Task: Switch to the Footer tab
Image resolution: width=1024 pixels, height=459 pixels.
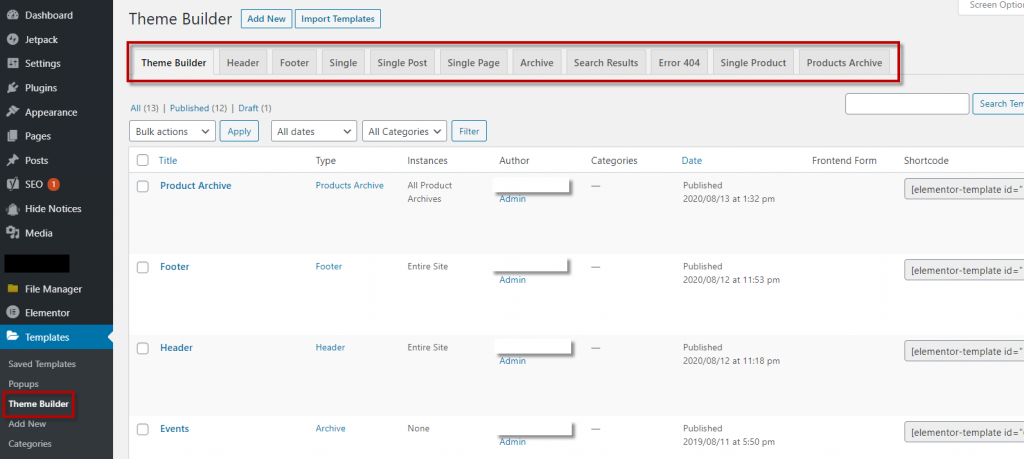Action: tap(295, 63)
